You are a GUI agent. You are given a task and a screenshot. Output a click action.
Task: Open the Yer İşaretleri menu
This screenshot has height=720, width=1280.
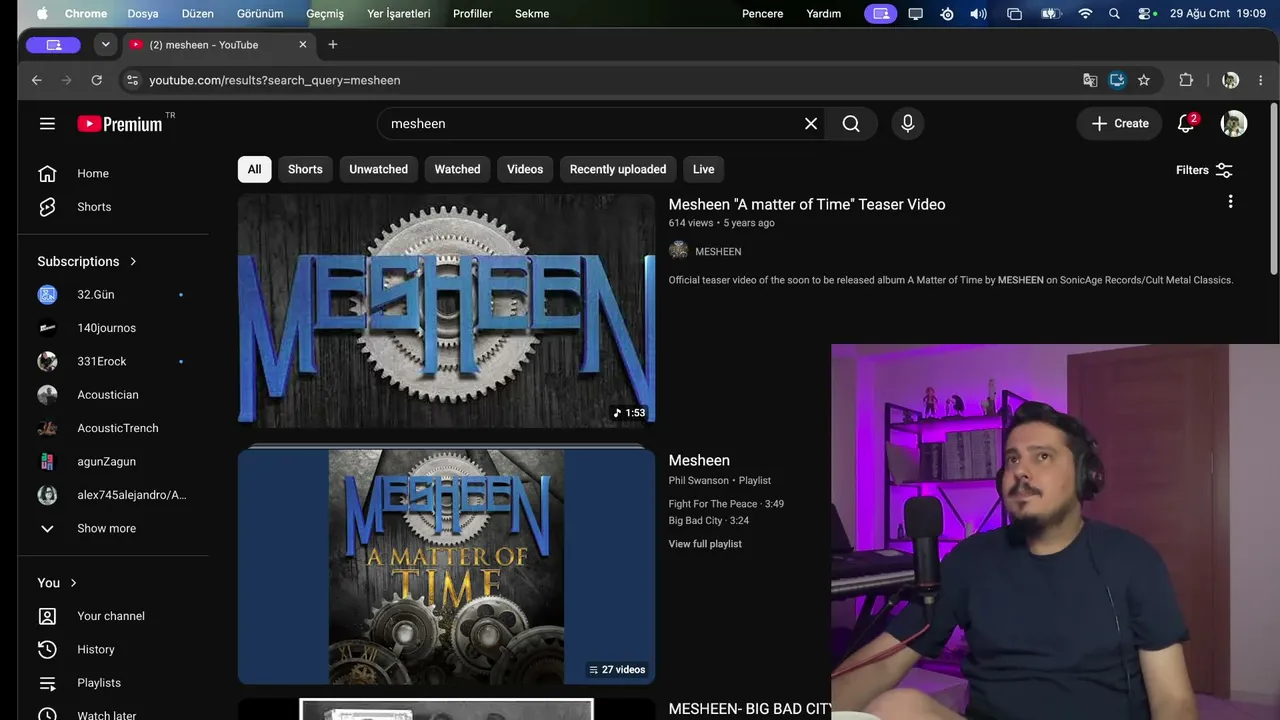point(399,14)
